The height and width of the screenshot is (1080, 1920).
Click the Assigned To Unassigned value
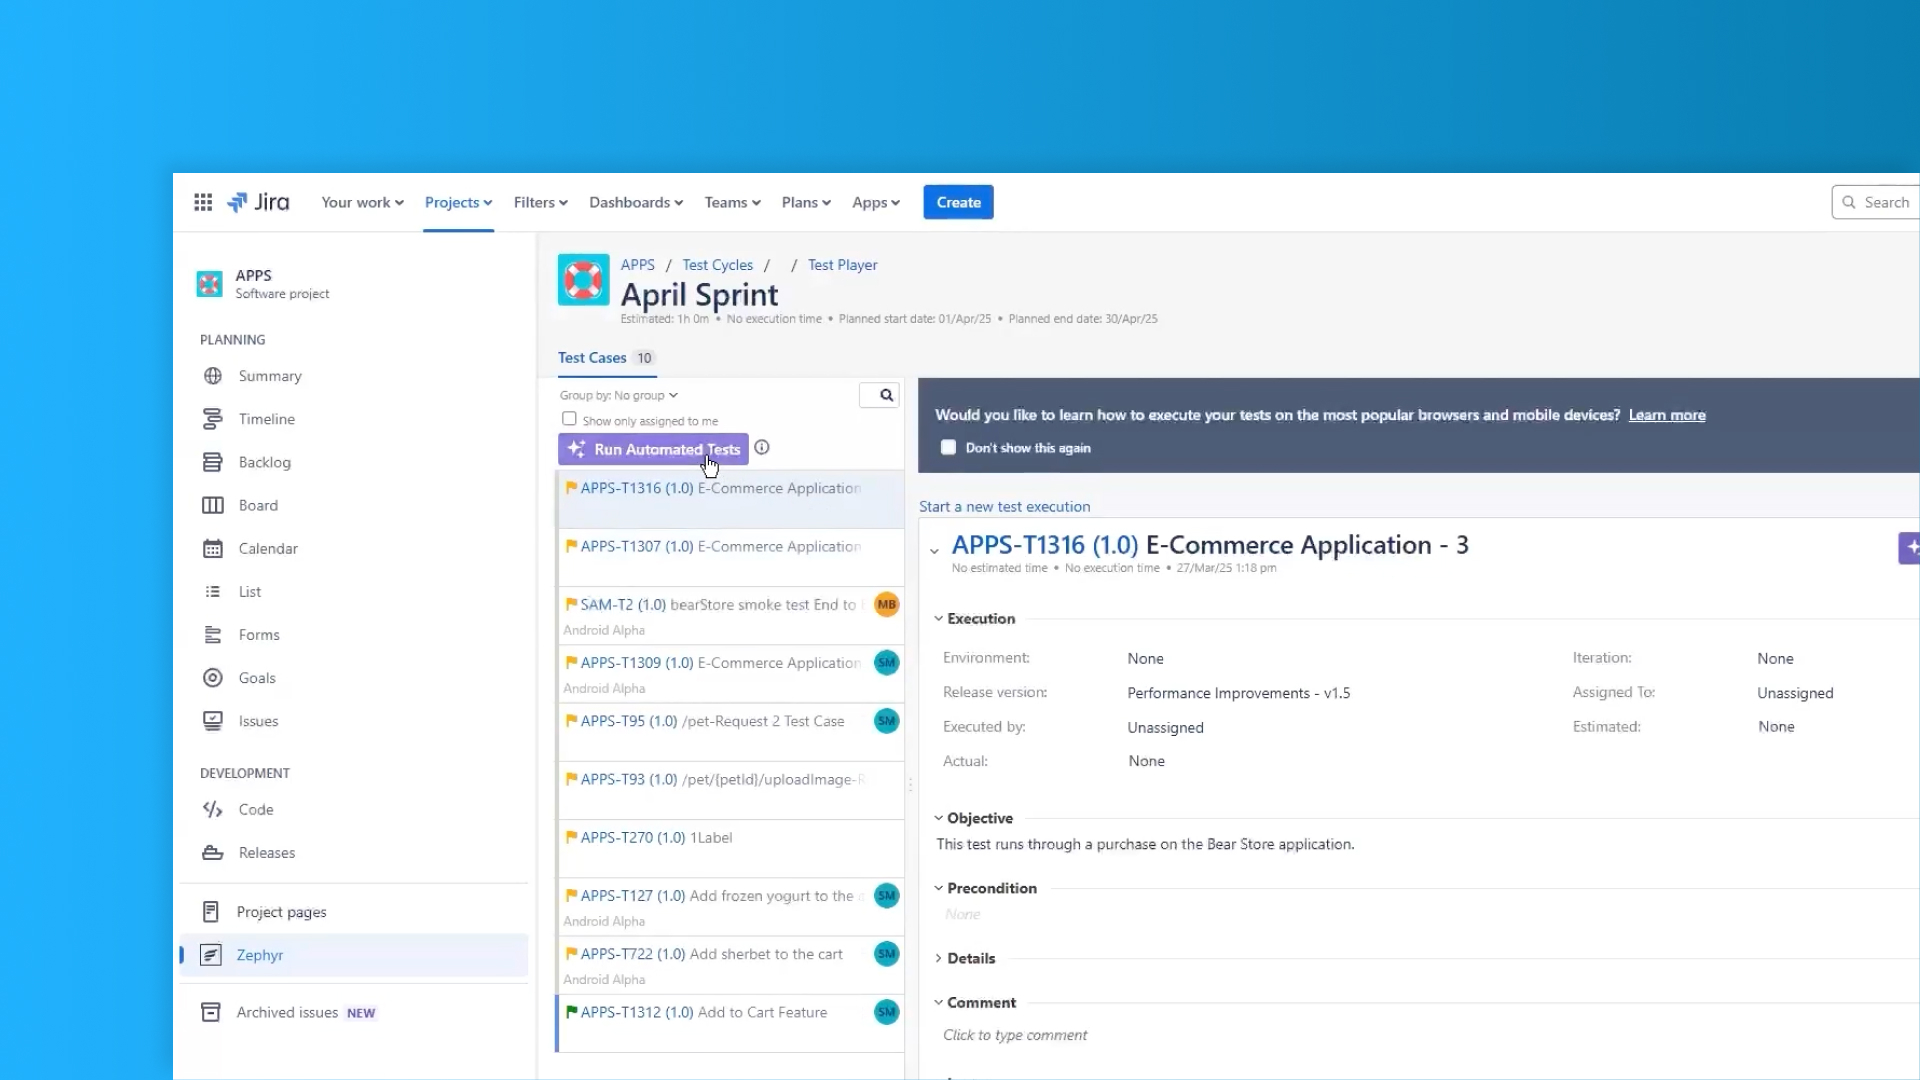click(1795, 693)
